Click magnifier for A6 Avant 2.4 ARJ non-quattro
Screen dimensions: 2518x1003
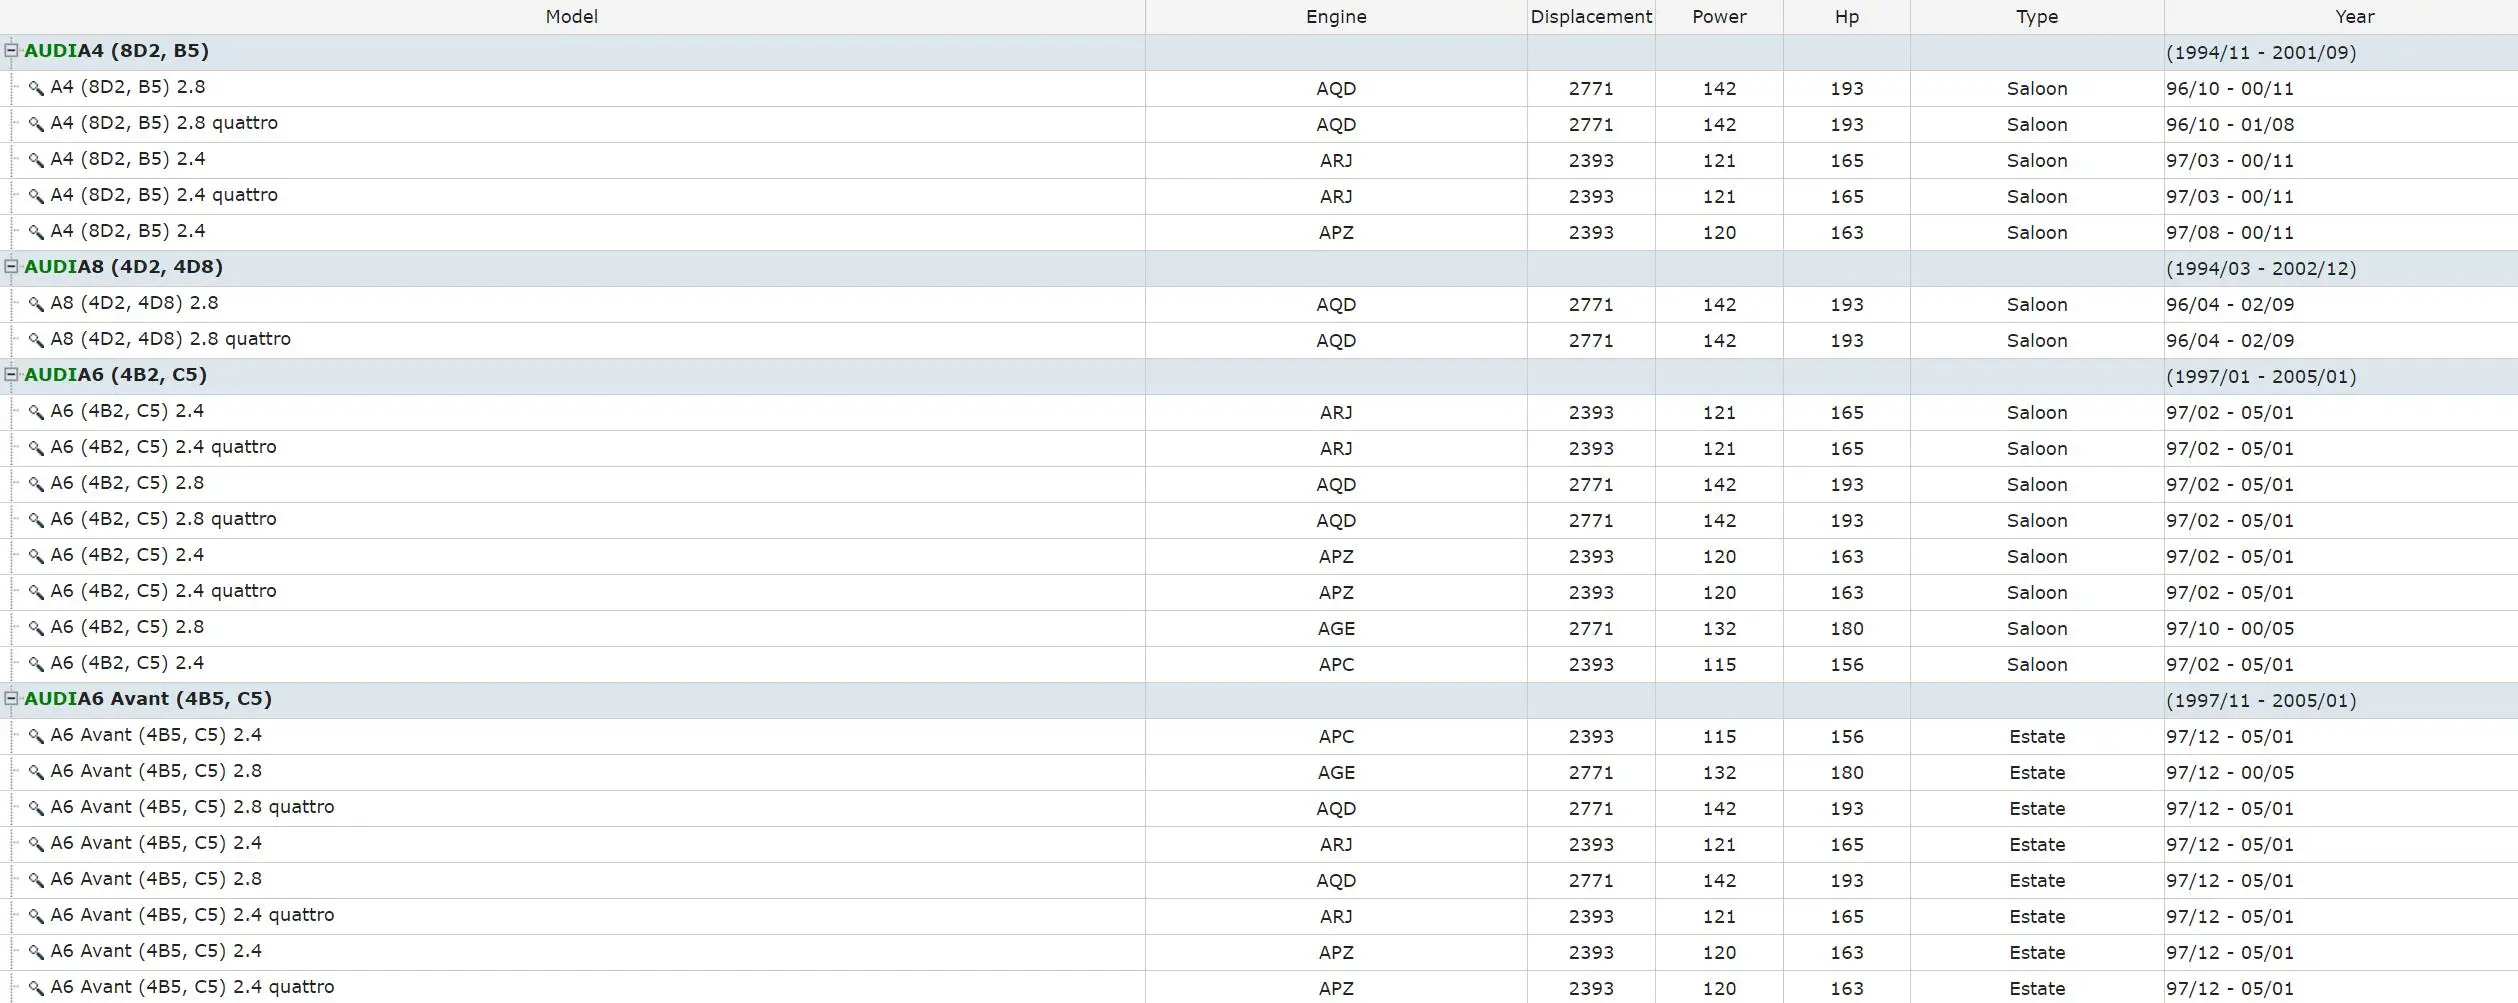(36, 844)
